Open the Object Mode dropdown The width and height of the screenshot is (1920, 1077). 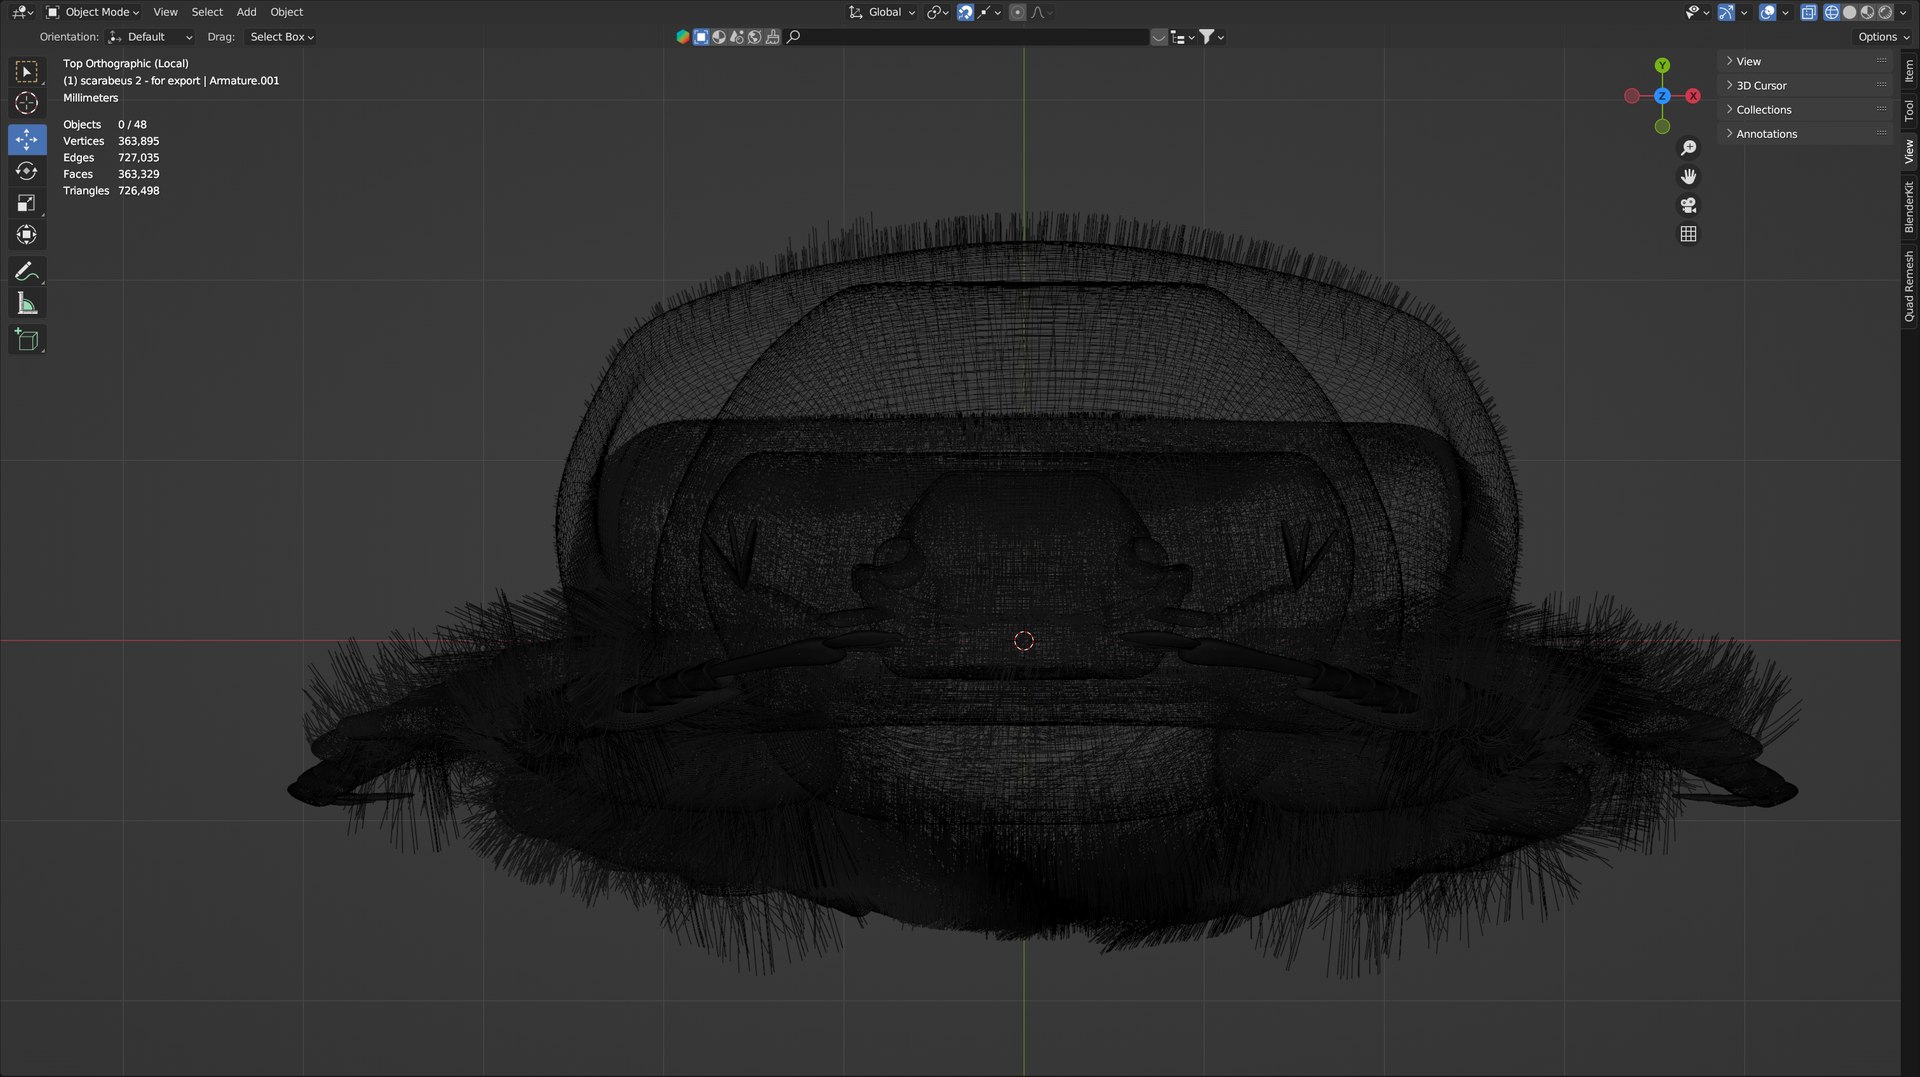tap(93, 12)
